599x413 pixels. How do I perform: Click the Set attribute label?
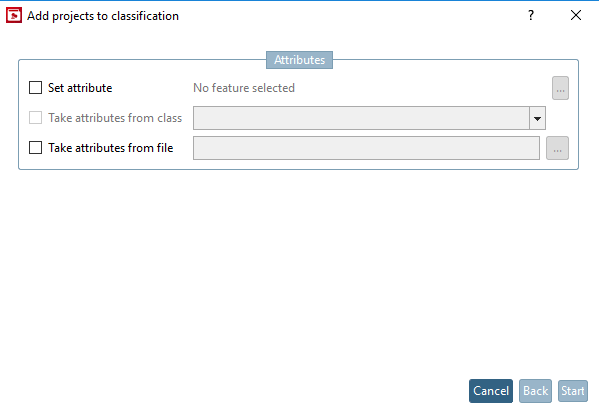pyautogui.click(x=80, y=88)
